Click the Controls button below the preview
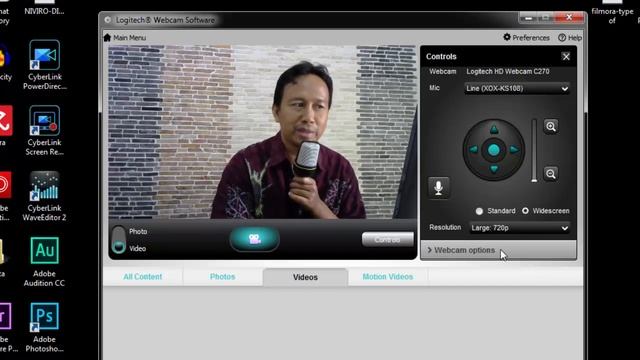The image size is (640, 360). coord(387,240)
